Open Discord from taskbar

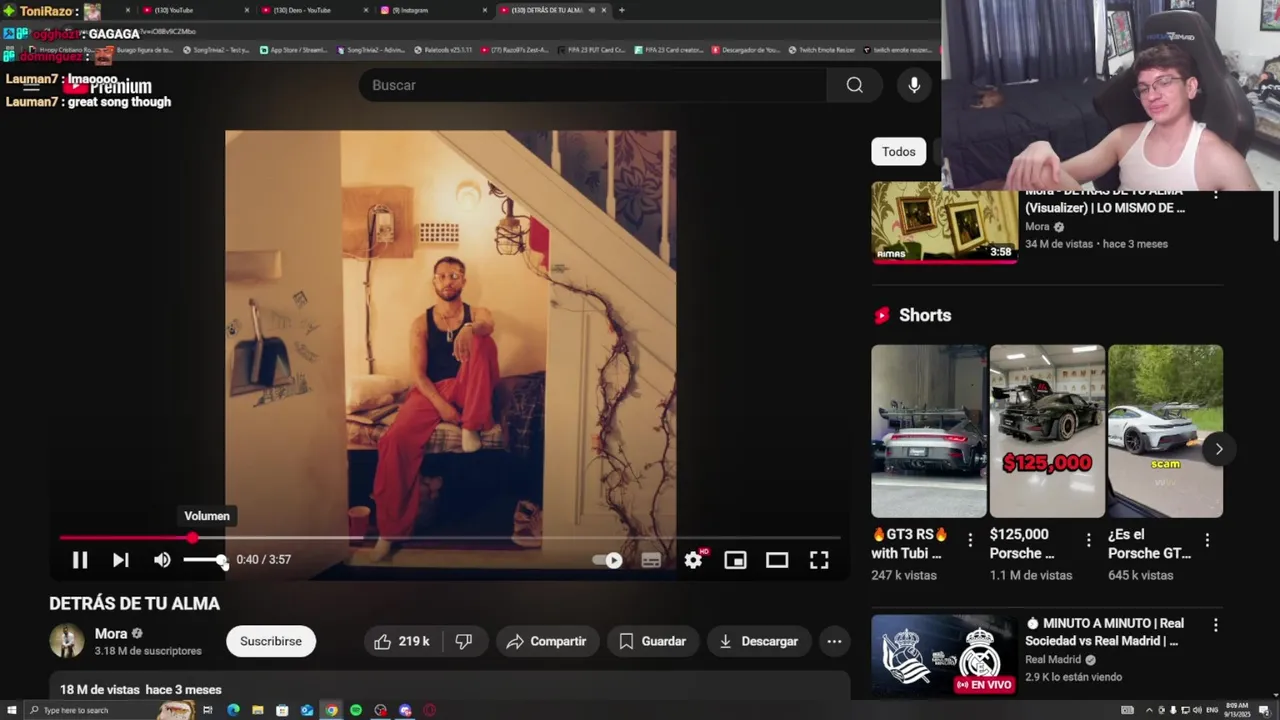405,710
